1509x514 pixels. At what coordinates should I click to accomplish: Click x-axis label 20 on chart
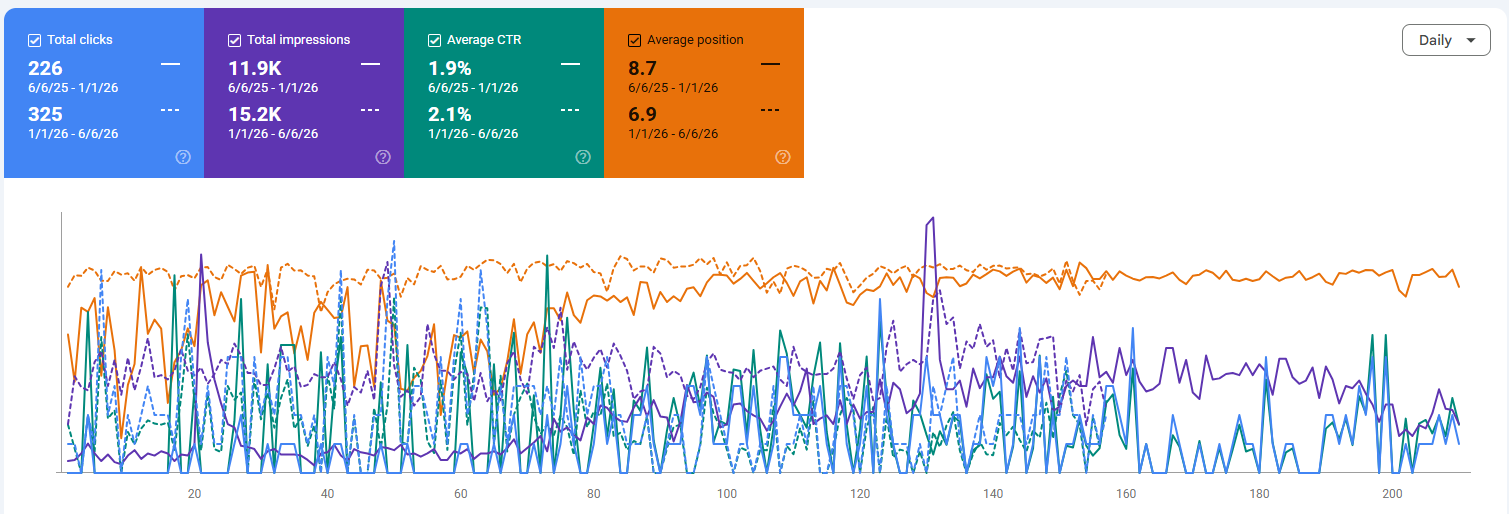coord(194,494)
